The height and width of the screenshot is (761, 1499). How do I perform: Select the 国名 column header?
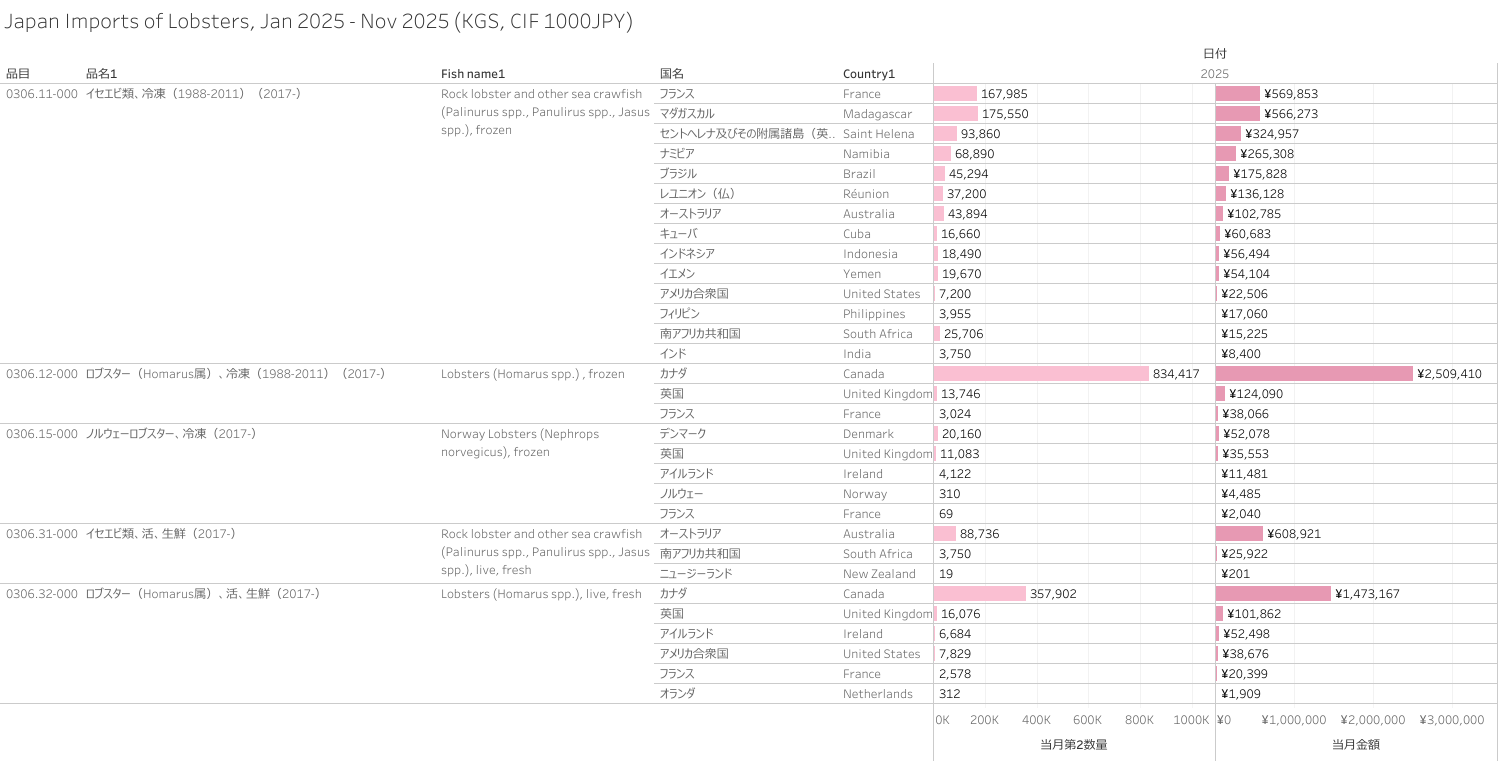click(x=671, y=73)
